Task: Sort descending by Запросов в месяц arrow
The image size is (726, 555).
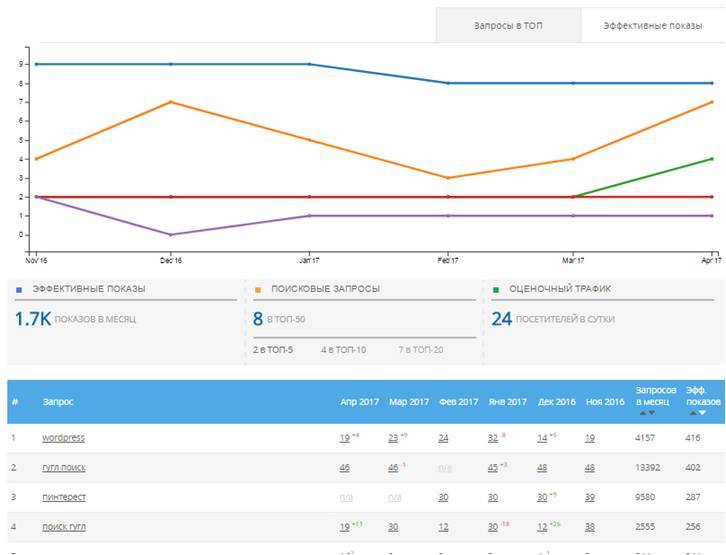Action: 654,412
